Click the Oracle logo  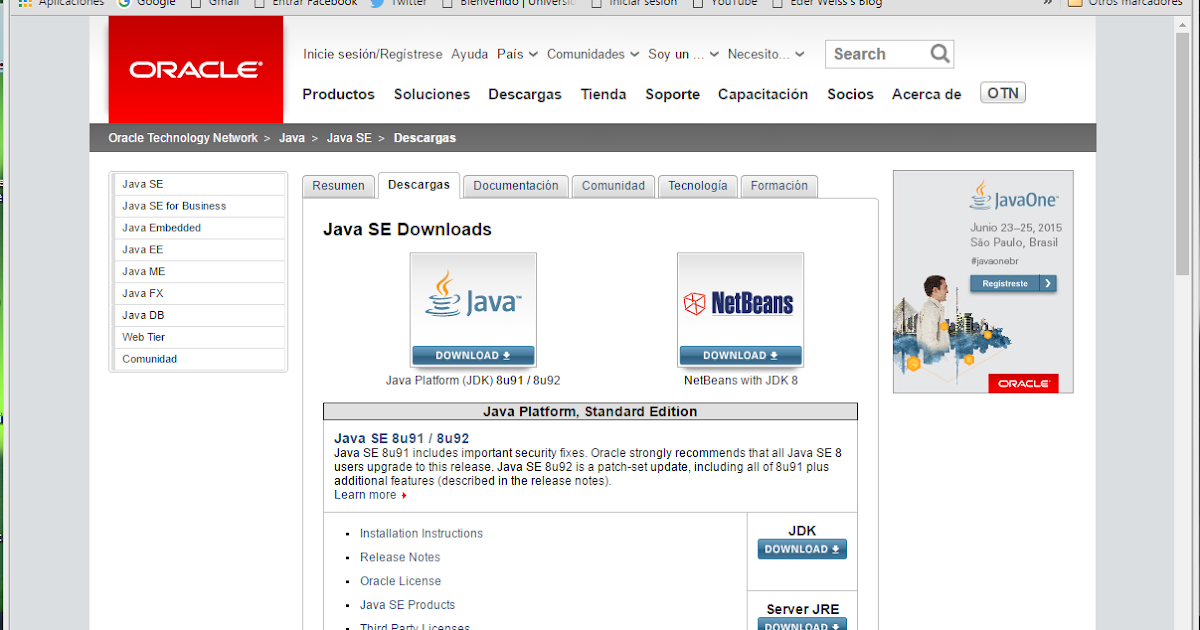[195, 70]
